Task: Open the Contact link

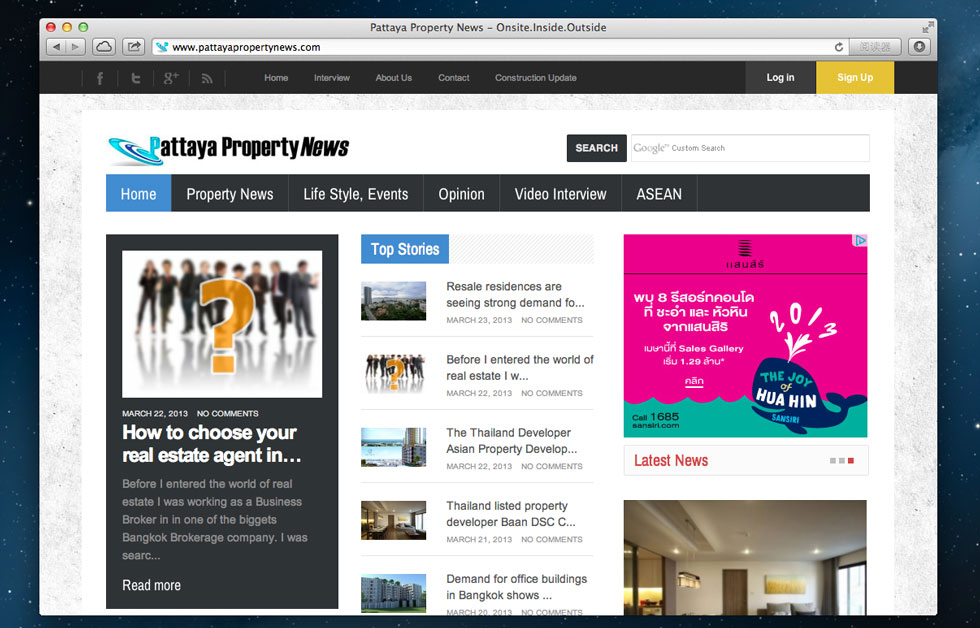Action: pyautogui.click(x=454, y=78)
